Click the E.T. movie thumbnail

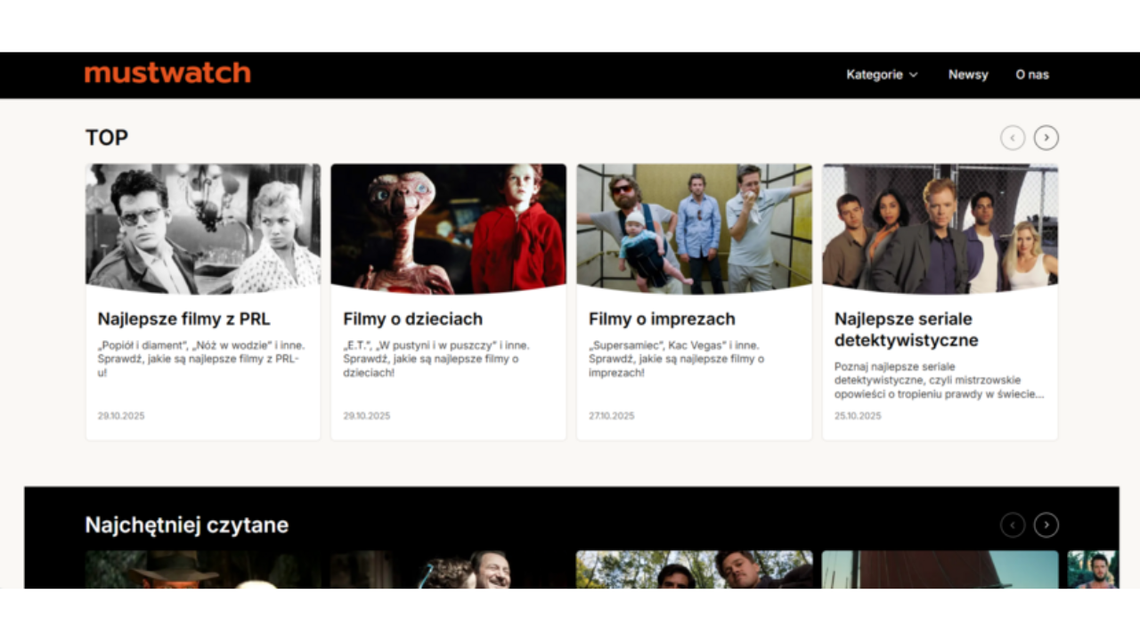coord(448,228)
